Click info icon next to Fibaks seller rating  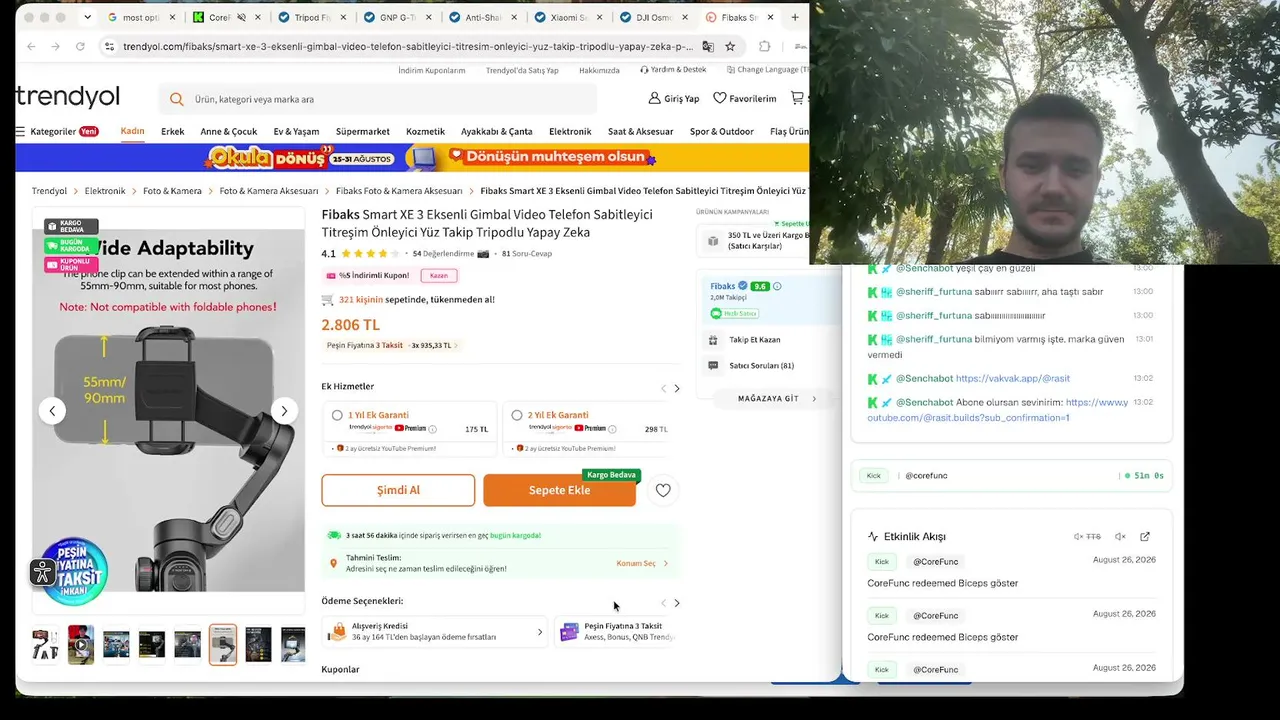pyautogui.click(x=777, y=286)
